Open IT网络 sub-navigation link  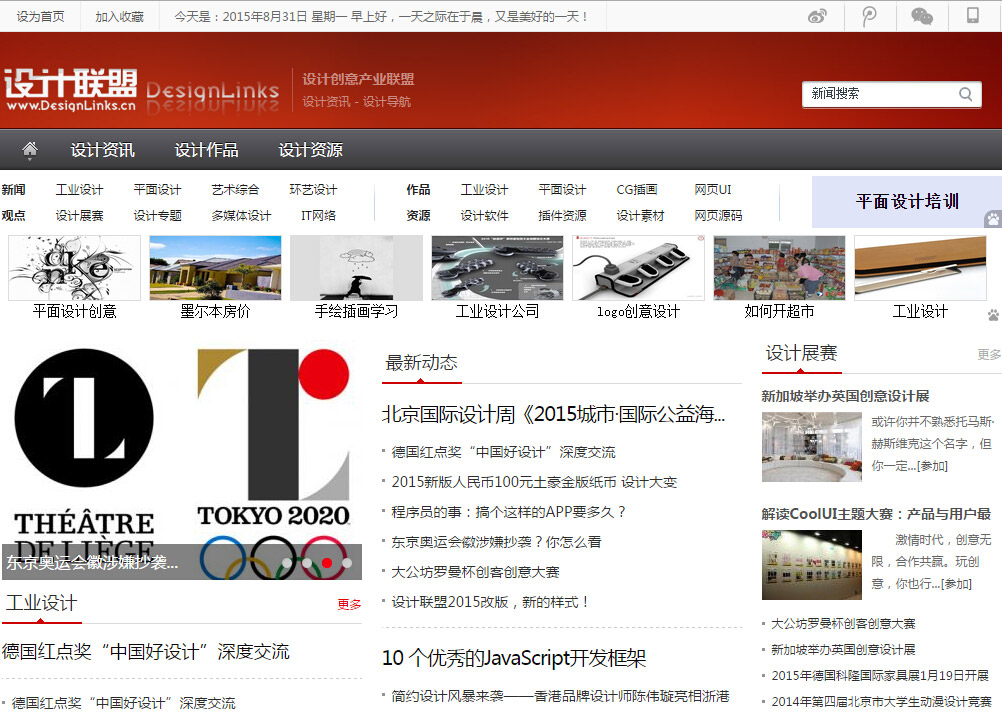pyautogui.click(x=318, y=216)
